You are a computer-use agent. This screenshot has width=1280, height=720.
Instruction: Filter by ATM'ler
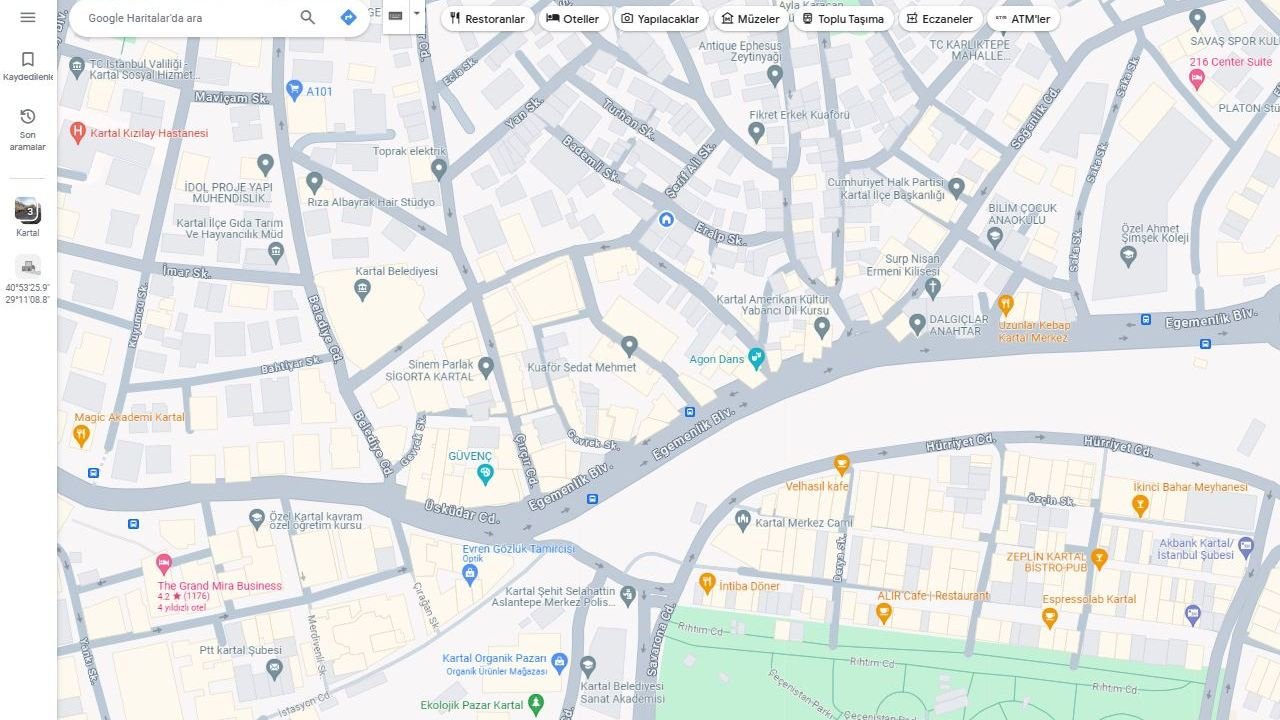[x=1023, y=18]
